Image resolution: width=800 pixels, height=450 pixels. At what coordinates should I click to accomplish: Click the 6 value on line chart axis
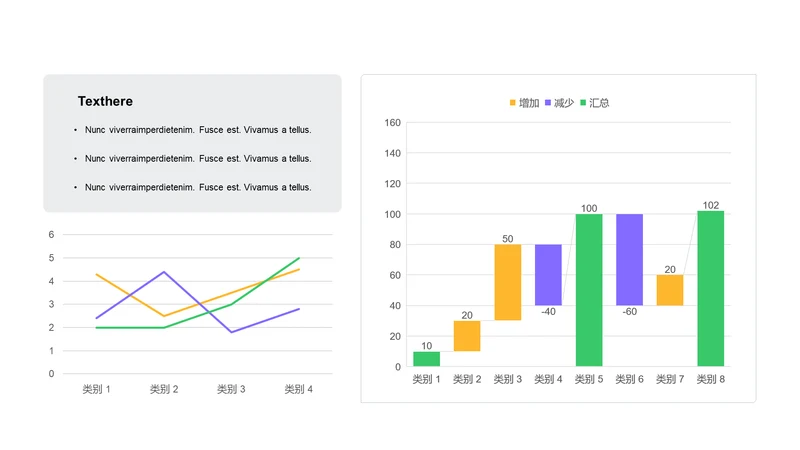51,235
